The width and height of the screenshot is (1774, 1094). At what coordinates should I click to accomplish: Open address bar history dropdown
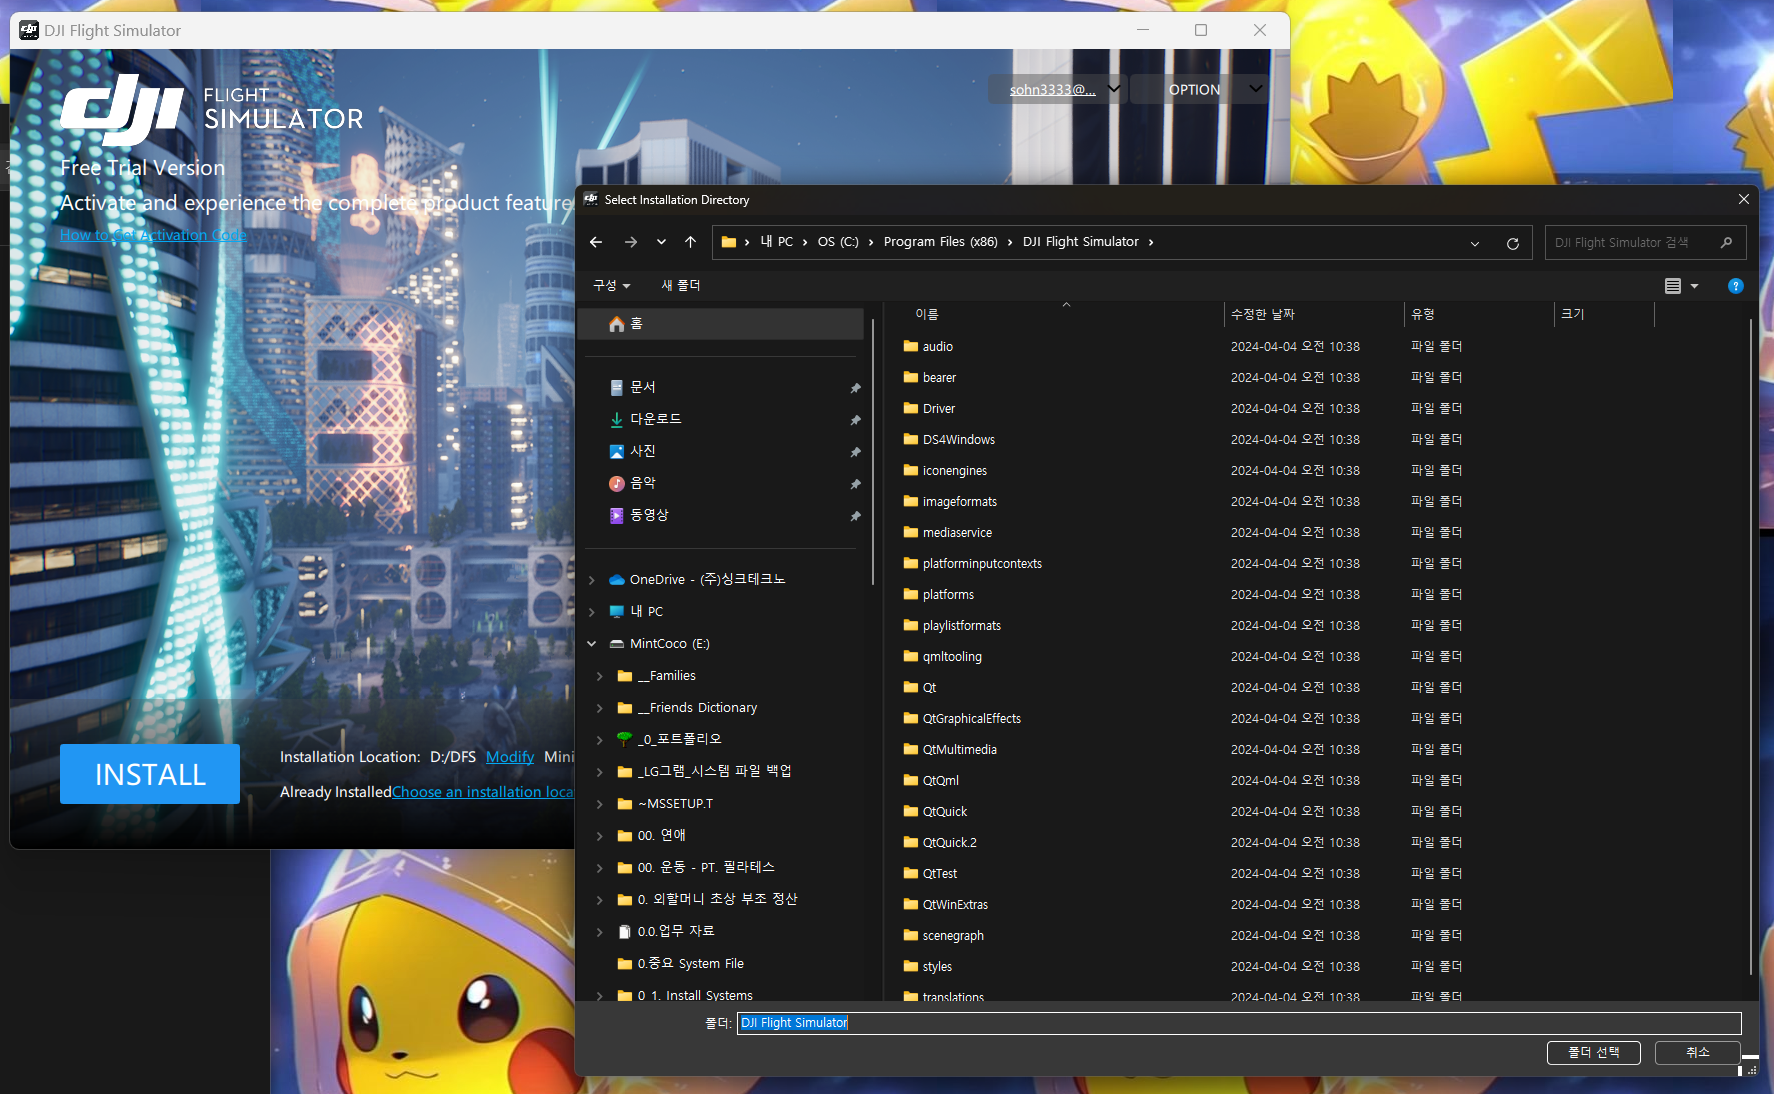click(1475, 243)
